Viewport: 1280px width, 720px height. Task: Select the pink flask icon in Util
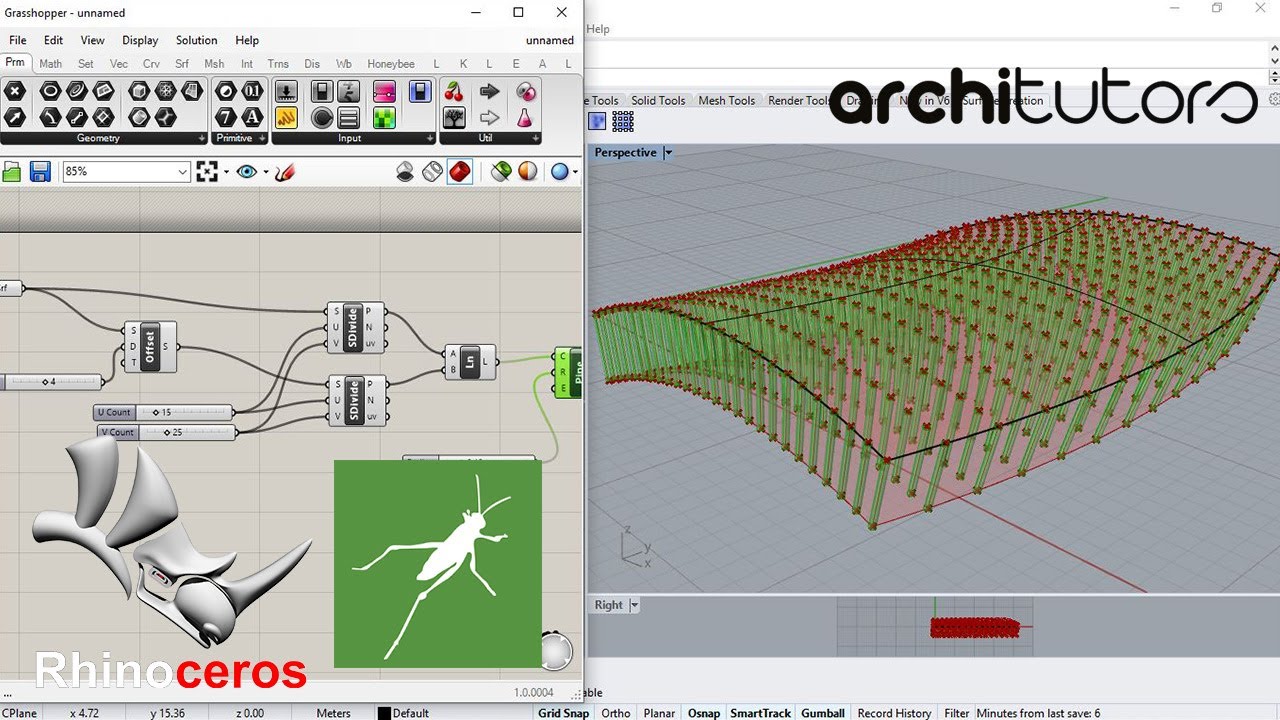pyautogui.click(x=525, y=117)
